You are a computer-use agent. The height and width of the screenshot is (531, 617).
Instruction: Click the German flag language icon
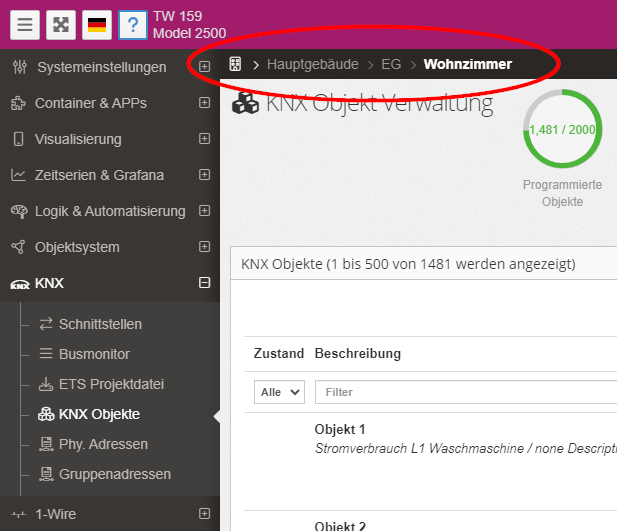point(97,25)
